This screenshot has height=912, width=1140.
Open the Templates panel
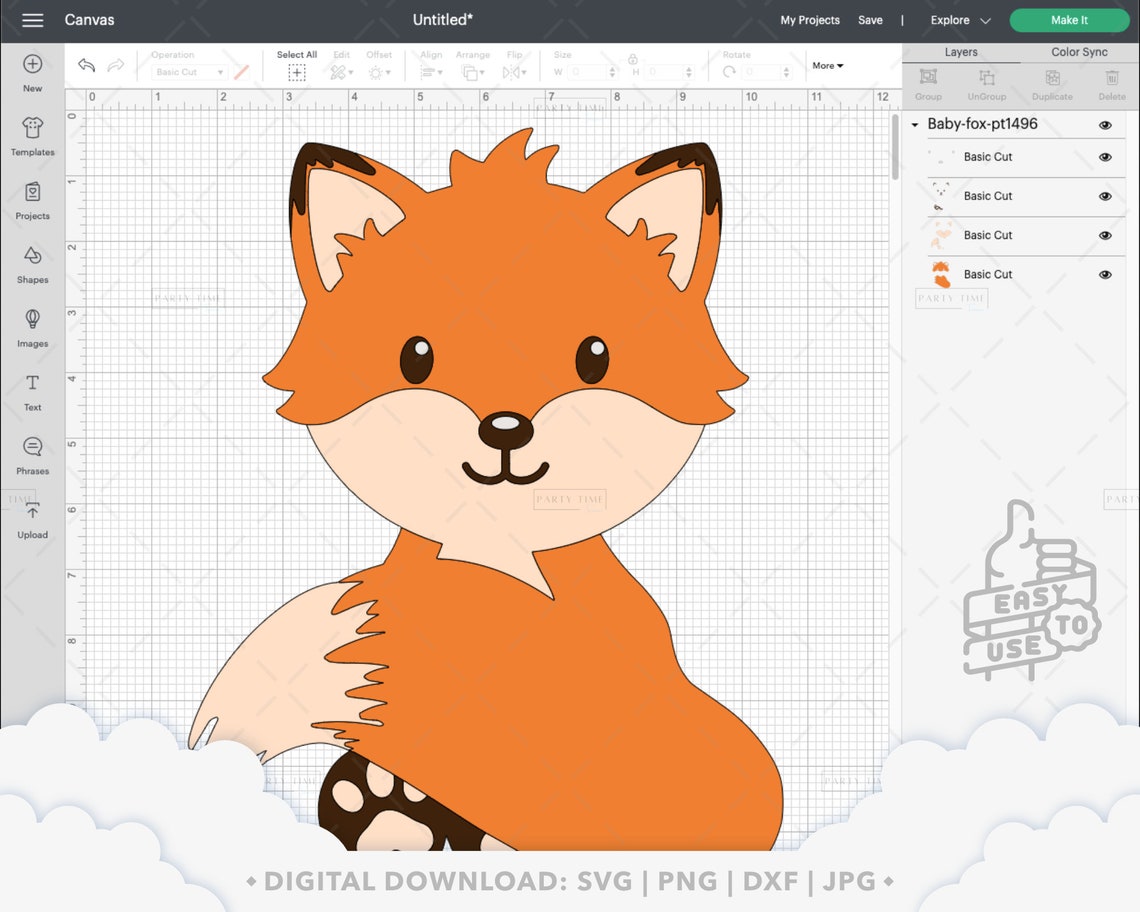coord(32,135)
